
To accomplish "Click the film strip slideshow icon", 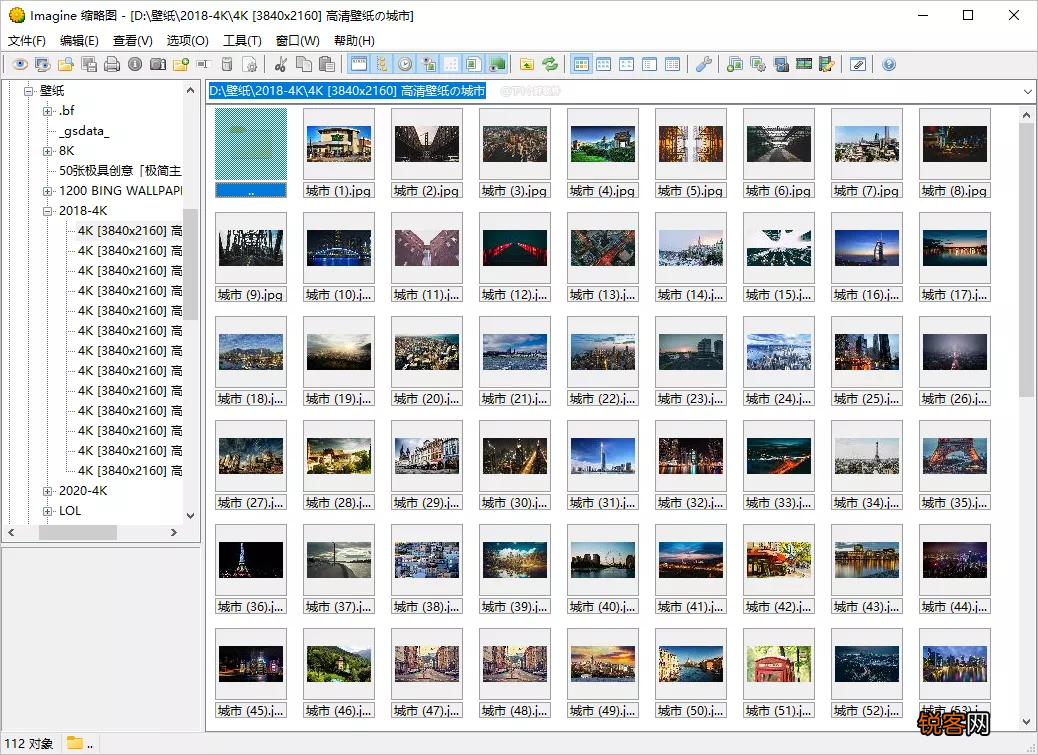I will [804, 64].
